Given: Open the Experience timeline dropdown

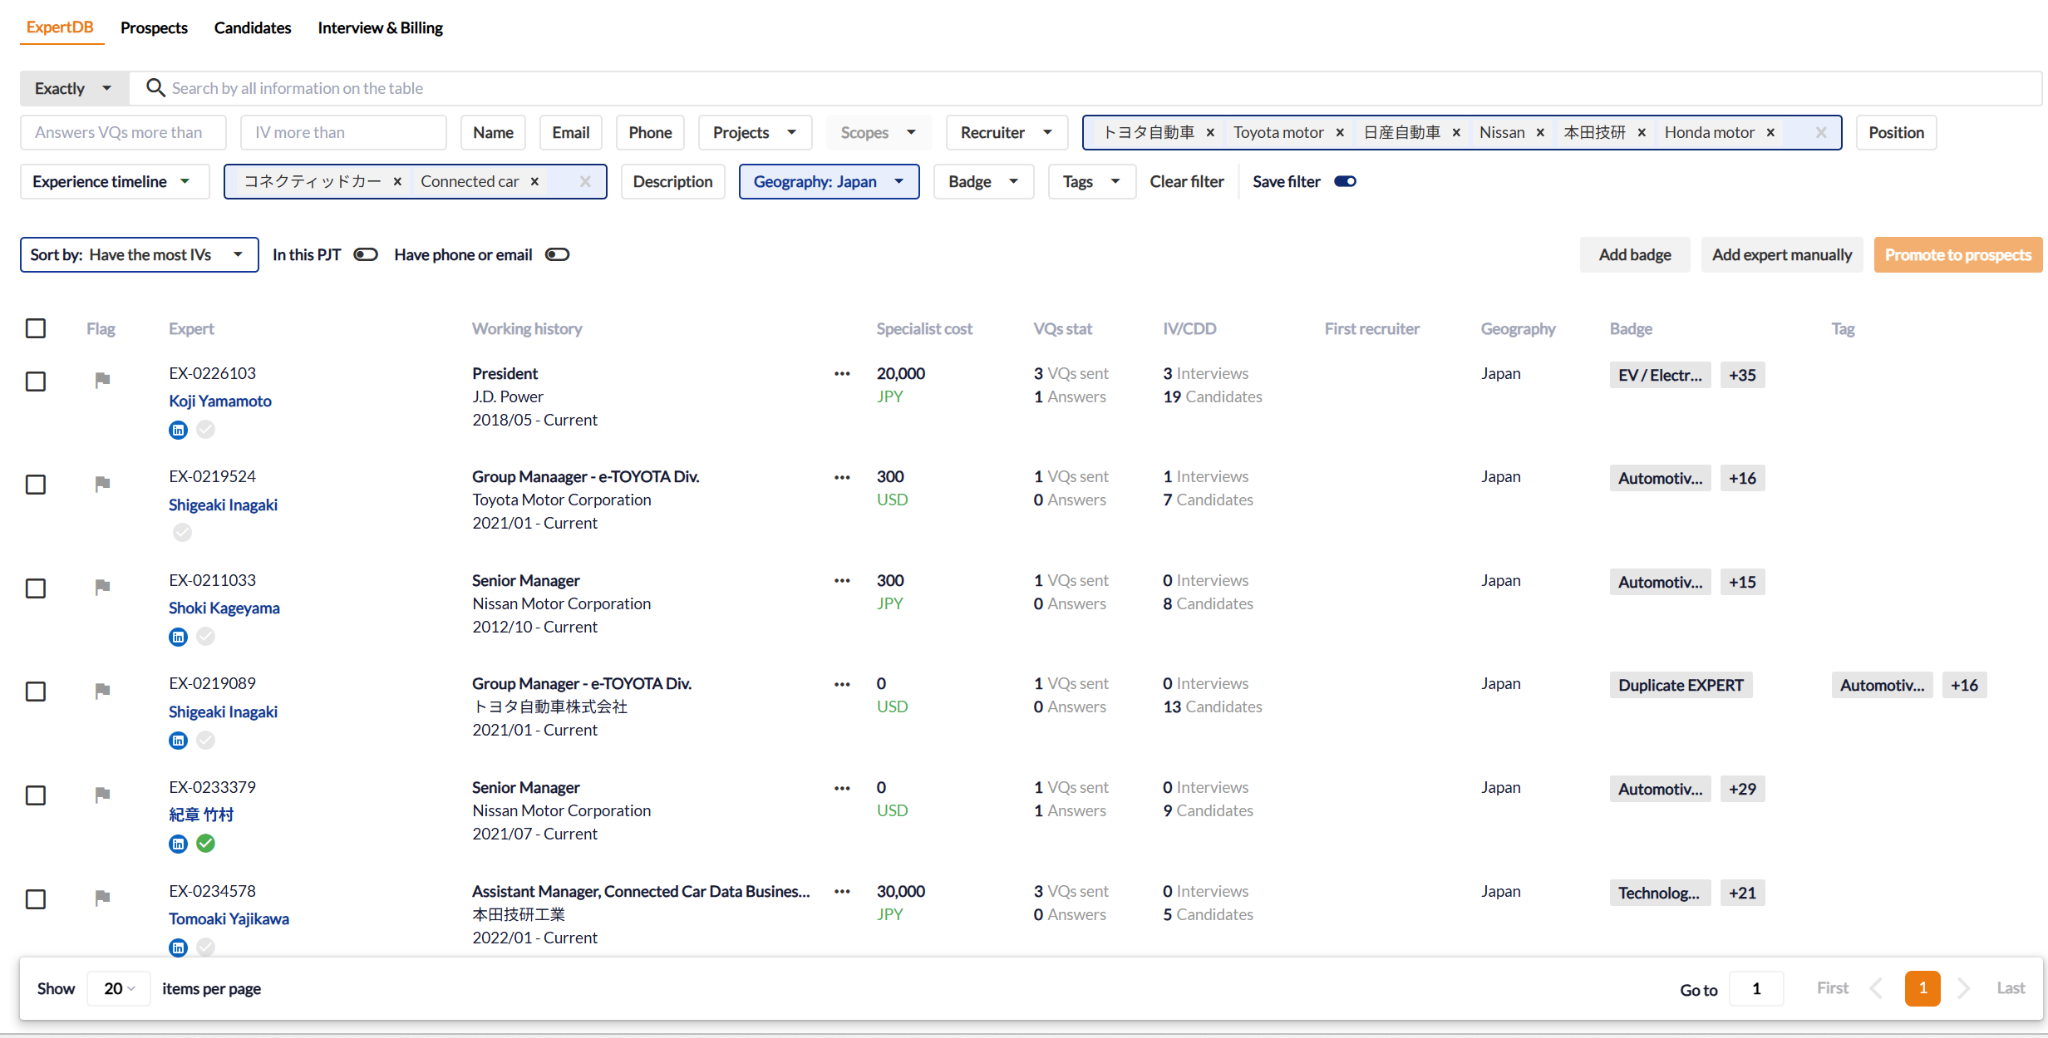Looking at the screenshot, I should (x=115, y=182).
